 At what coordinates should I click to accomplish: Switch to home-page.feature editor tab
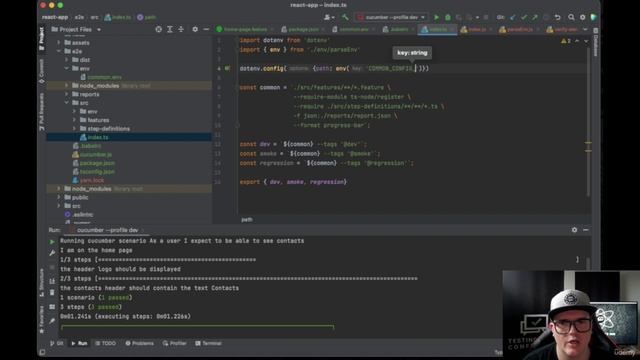(x=244, y=29)
